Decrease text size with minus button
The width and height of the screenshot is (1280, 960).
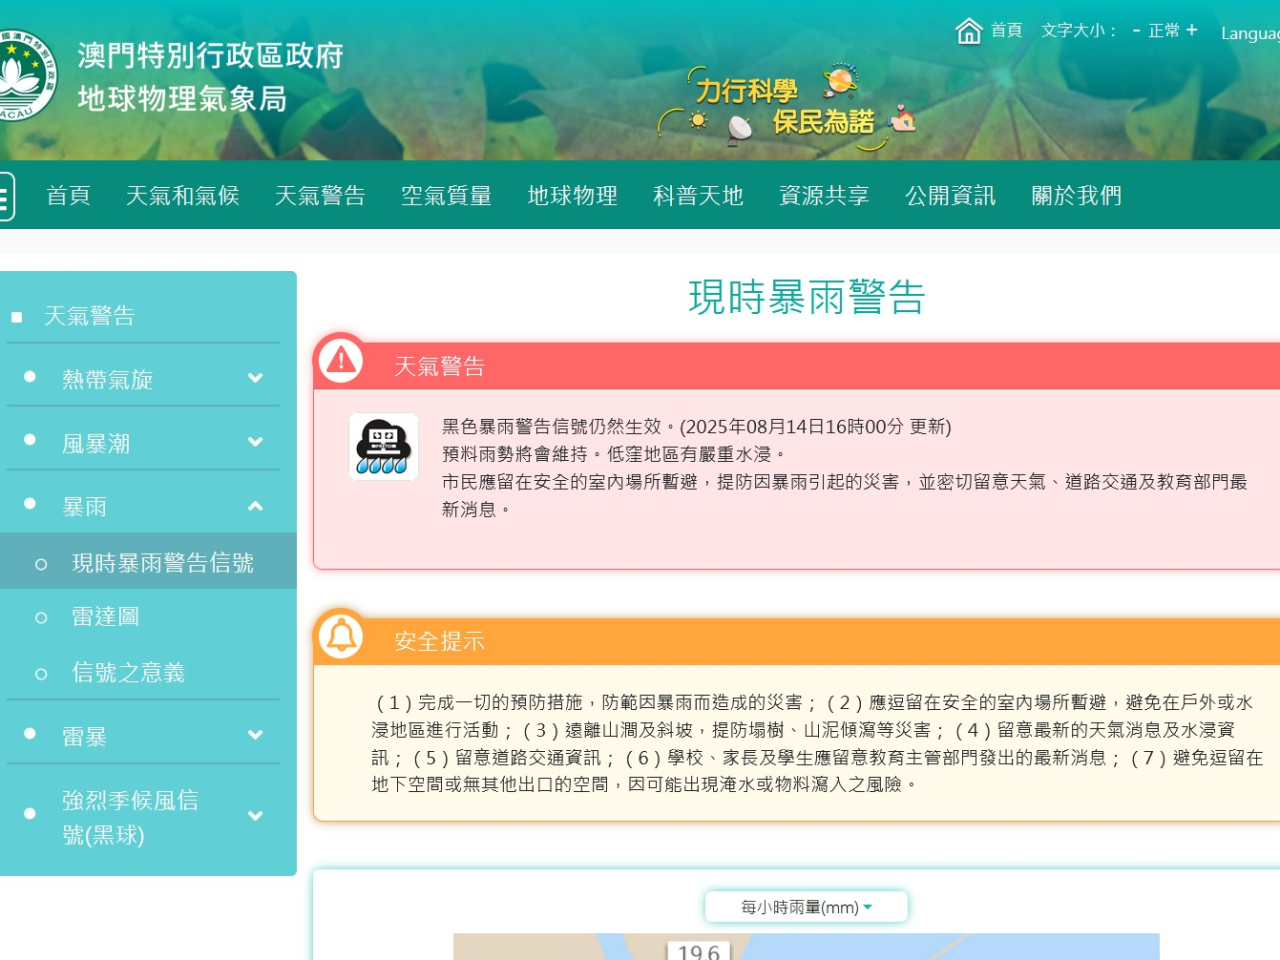1136,31
